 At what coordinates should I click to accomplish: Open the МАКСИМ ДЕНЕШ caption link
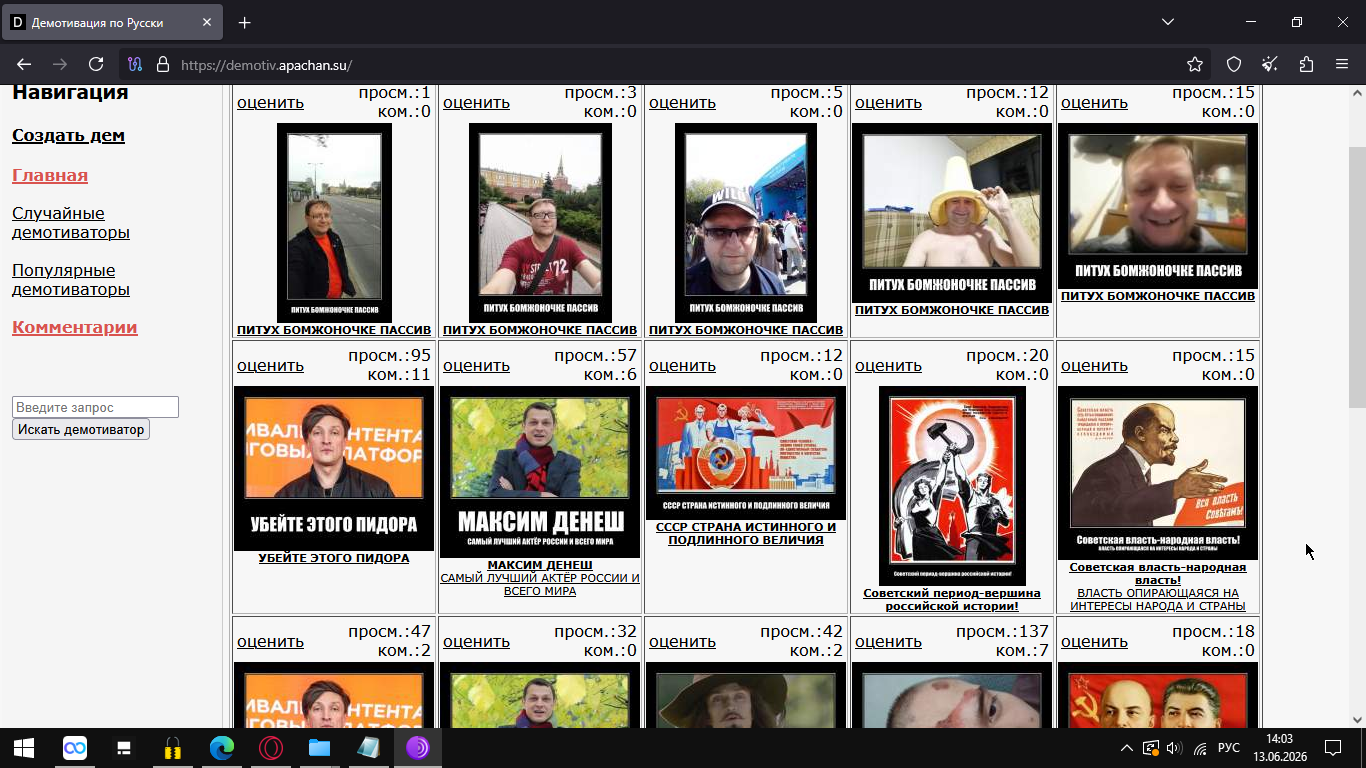540,565
